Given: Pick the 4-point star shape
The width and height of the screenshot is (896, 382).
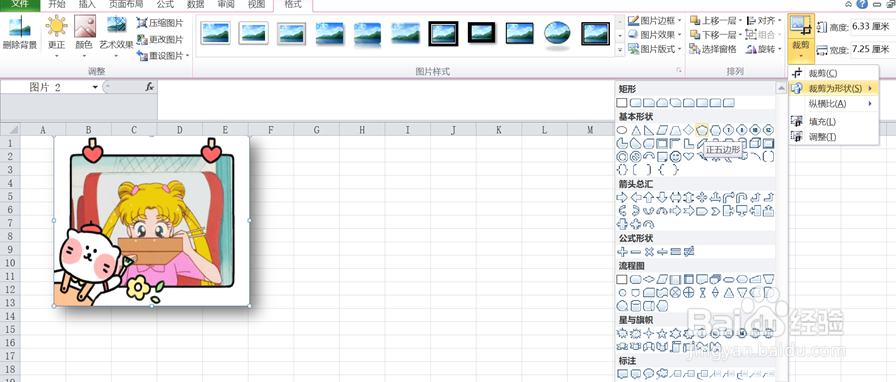Looking at the screenshot, I should tap(648, 333).
